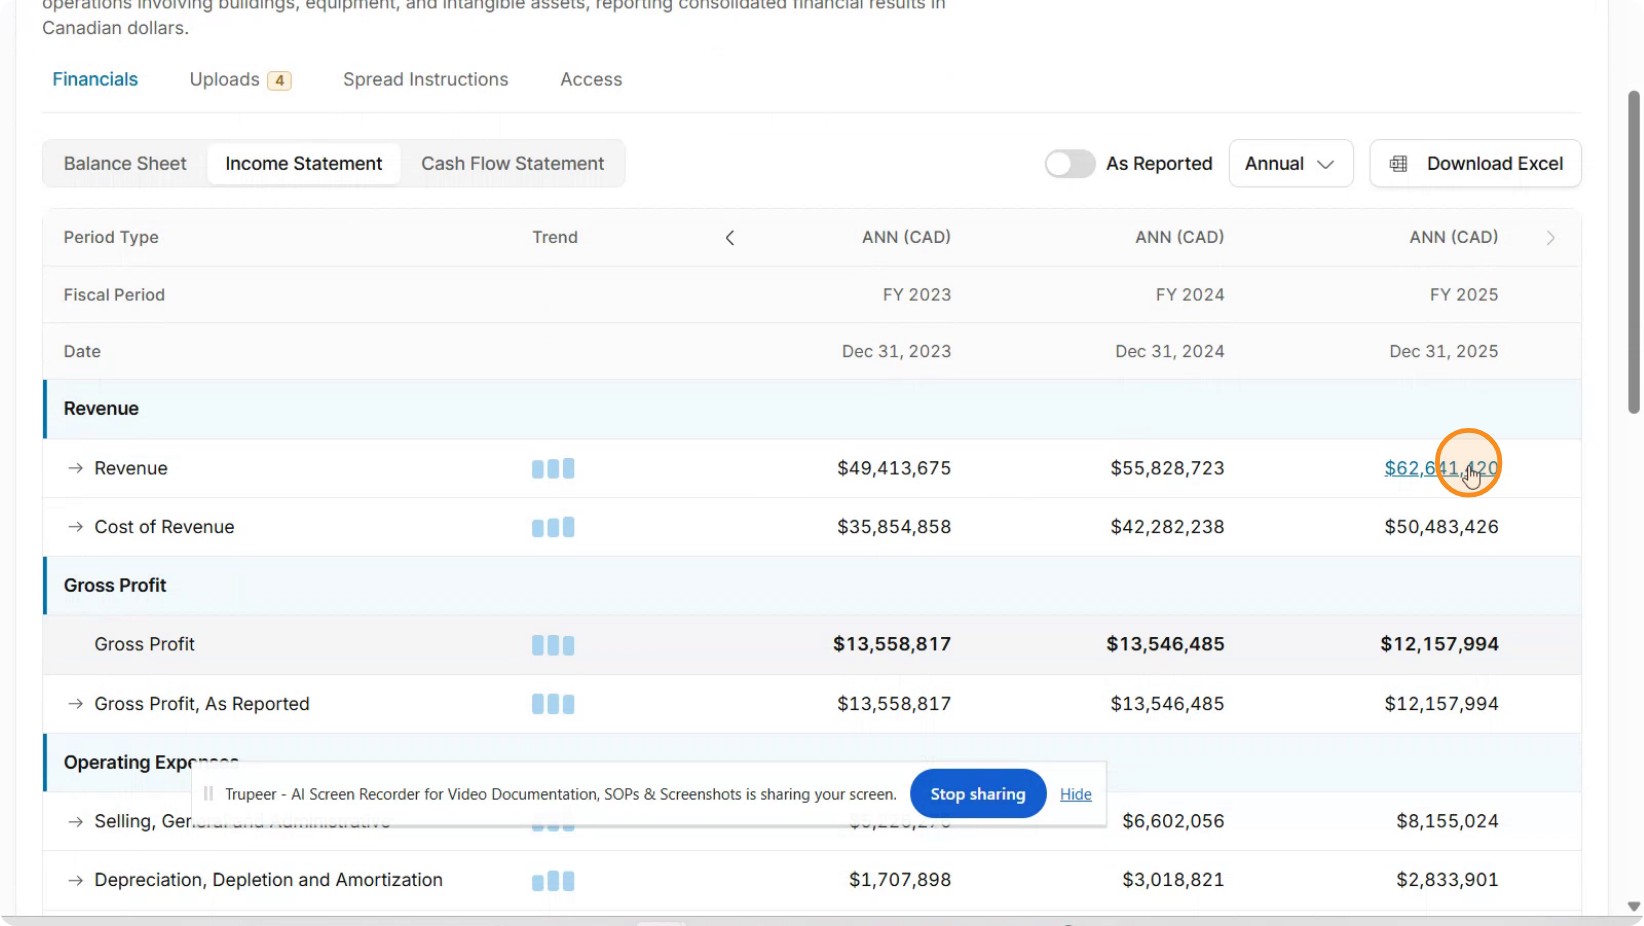The image size is (1644, 926).
Task: Click Stop sharing in the Trupeer bar
Action: (x=978, y=794)
